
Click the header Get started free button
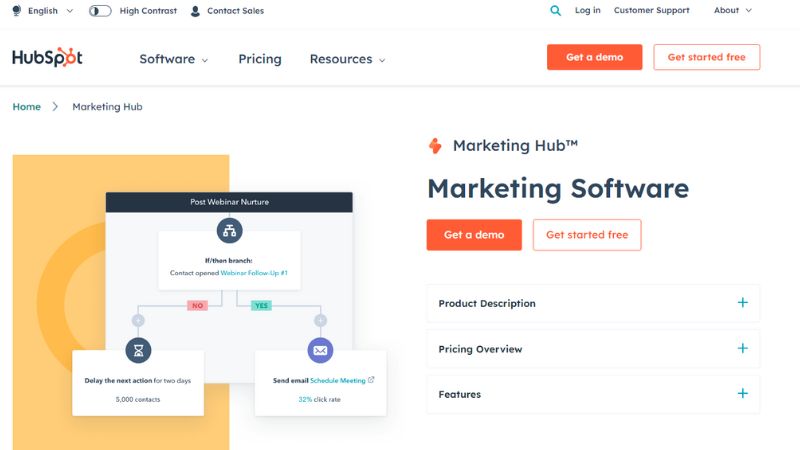coord(707,57)
